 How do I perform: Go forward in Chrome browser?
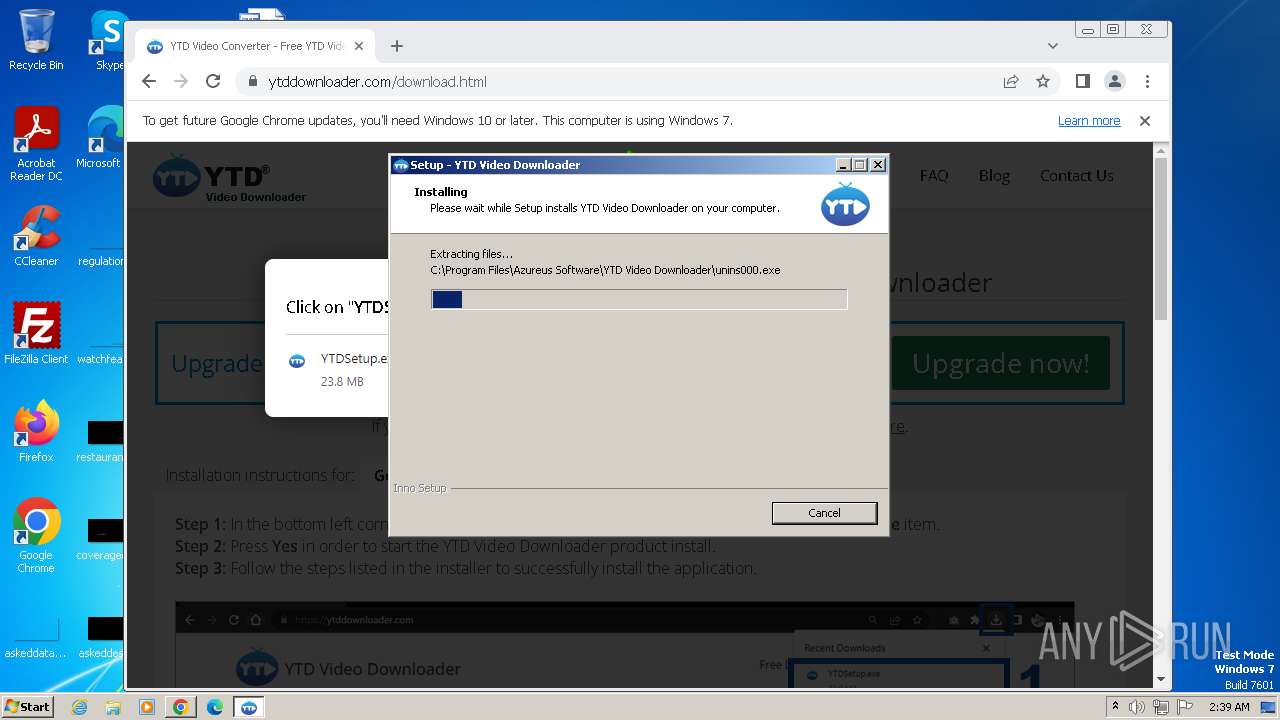click(181, 81)
